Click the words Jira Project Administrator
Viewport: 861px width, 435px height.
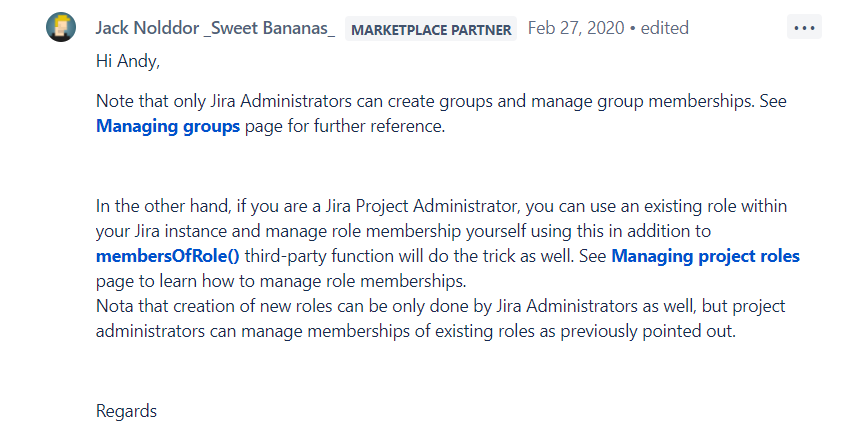click(422, 207)
